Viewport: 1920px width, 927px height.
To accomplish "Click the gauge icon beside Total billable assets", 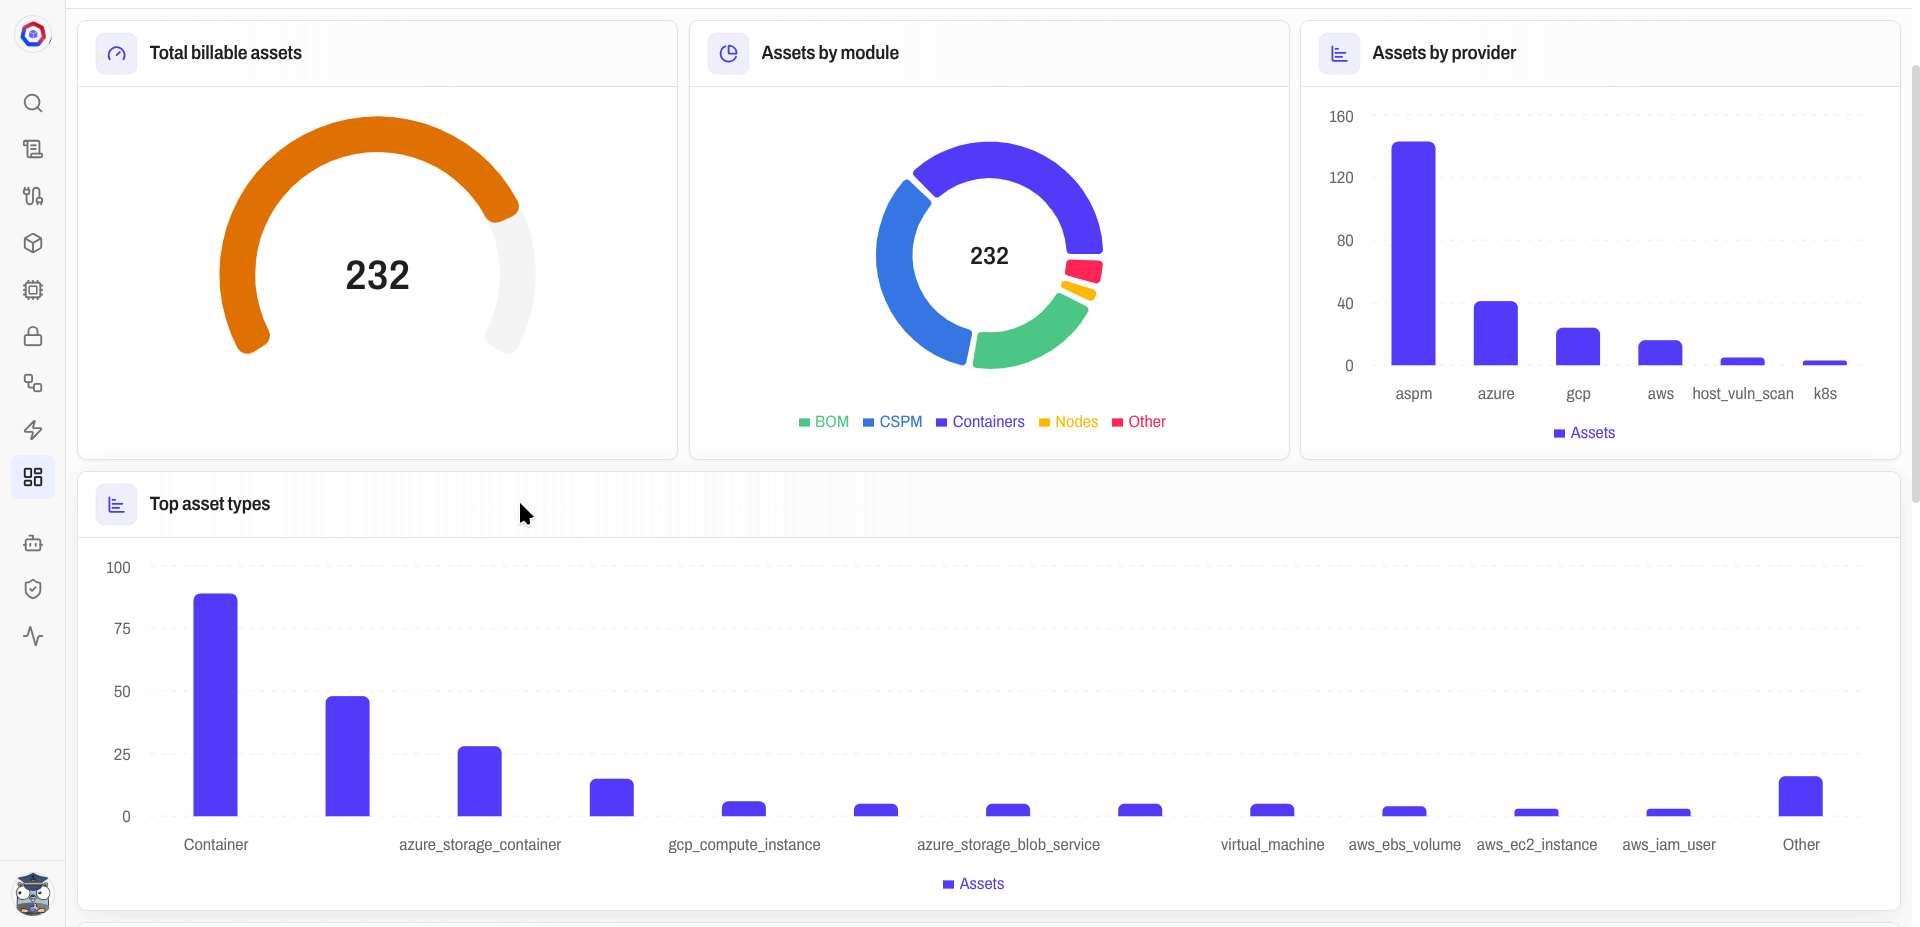I will tap(116, 53).
